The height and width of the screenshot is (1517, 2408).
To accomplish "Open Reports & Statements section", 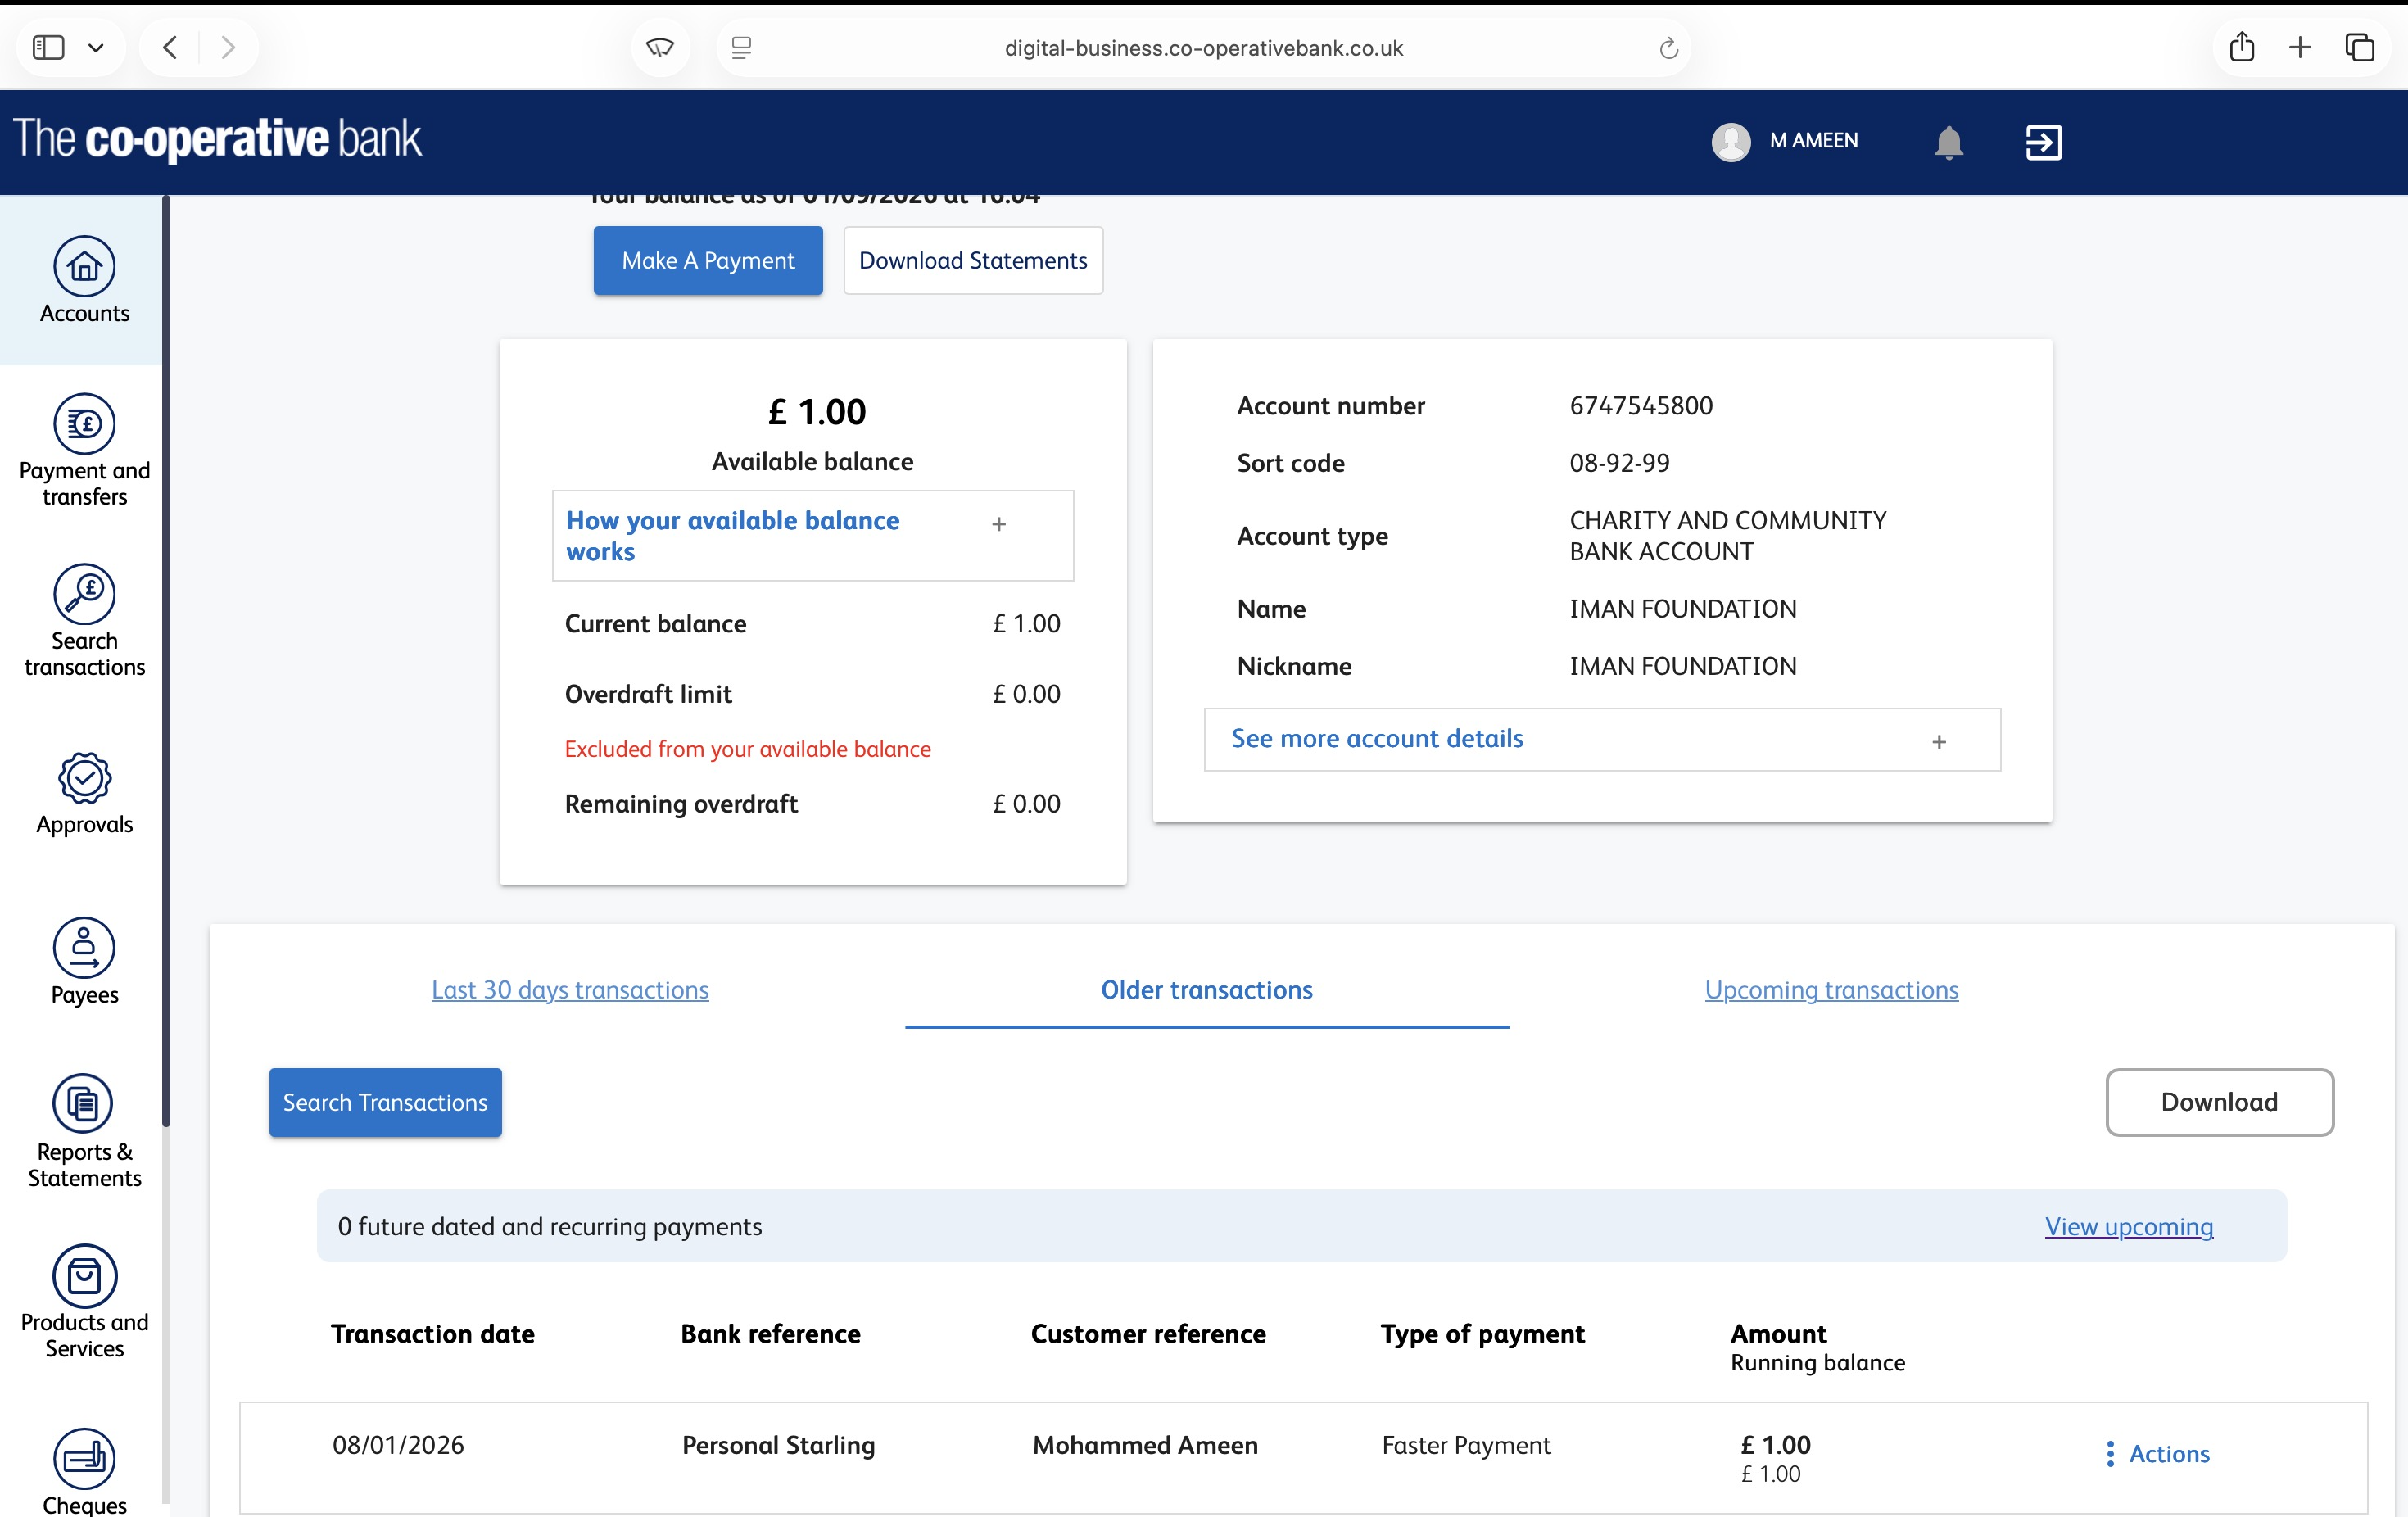I will [84, 1131].
